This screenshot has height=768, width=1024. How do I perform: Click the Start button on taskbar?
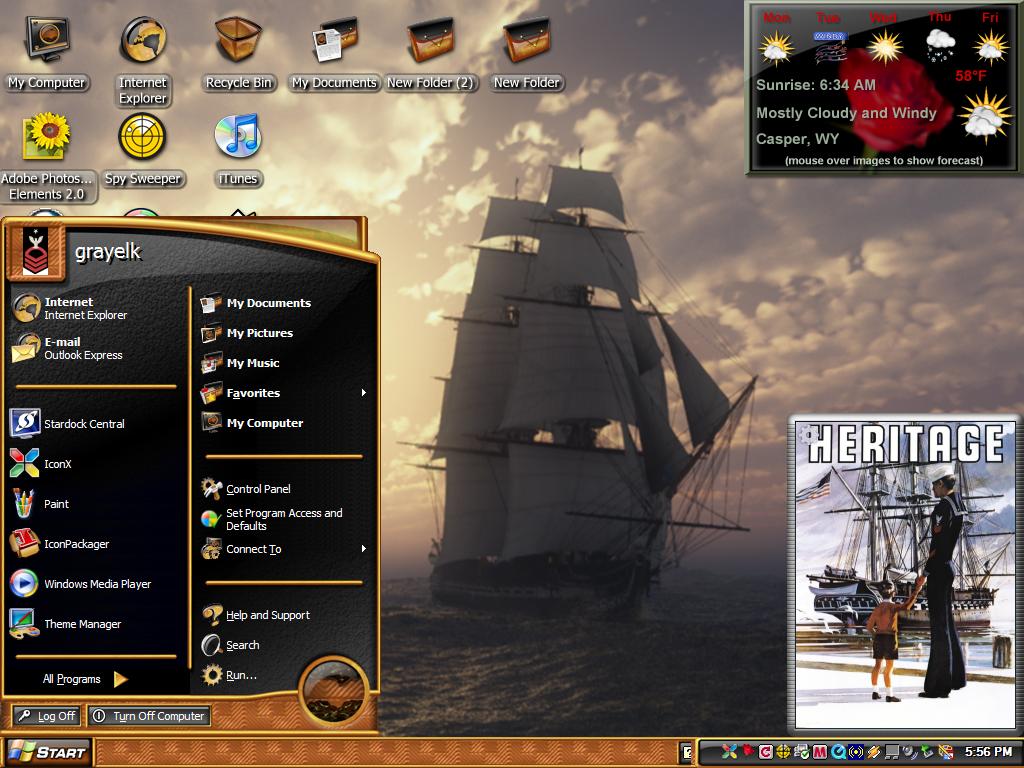point(47,752)
